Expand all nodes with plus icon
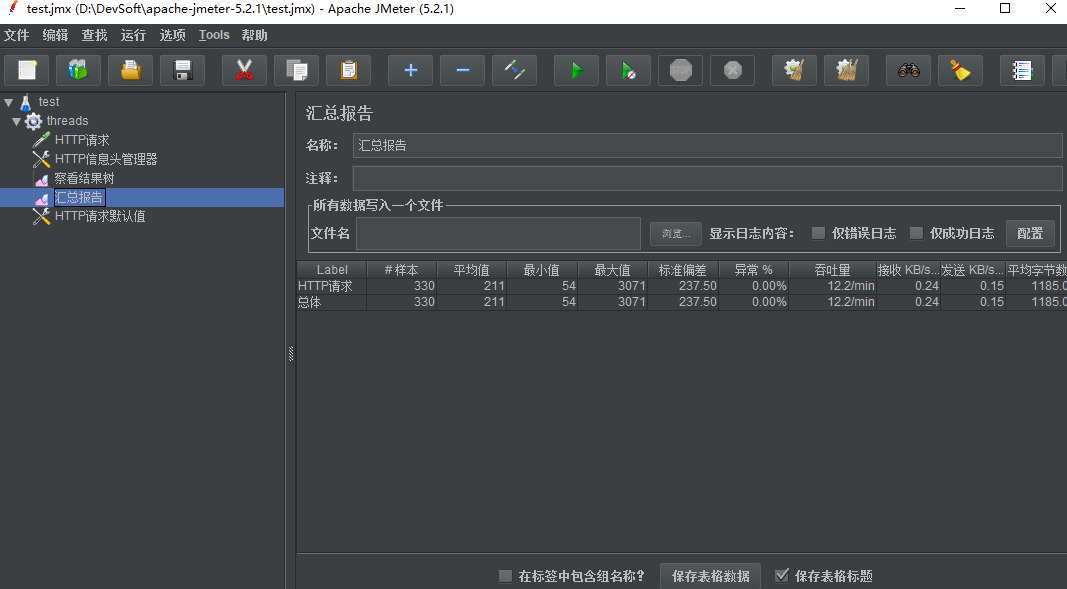The height and width of the screenshot is (589, 1067). pos(410,70)
